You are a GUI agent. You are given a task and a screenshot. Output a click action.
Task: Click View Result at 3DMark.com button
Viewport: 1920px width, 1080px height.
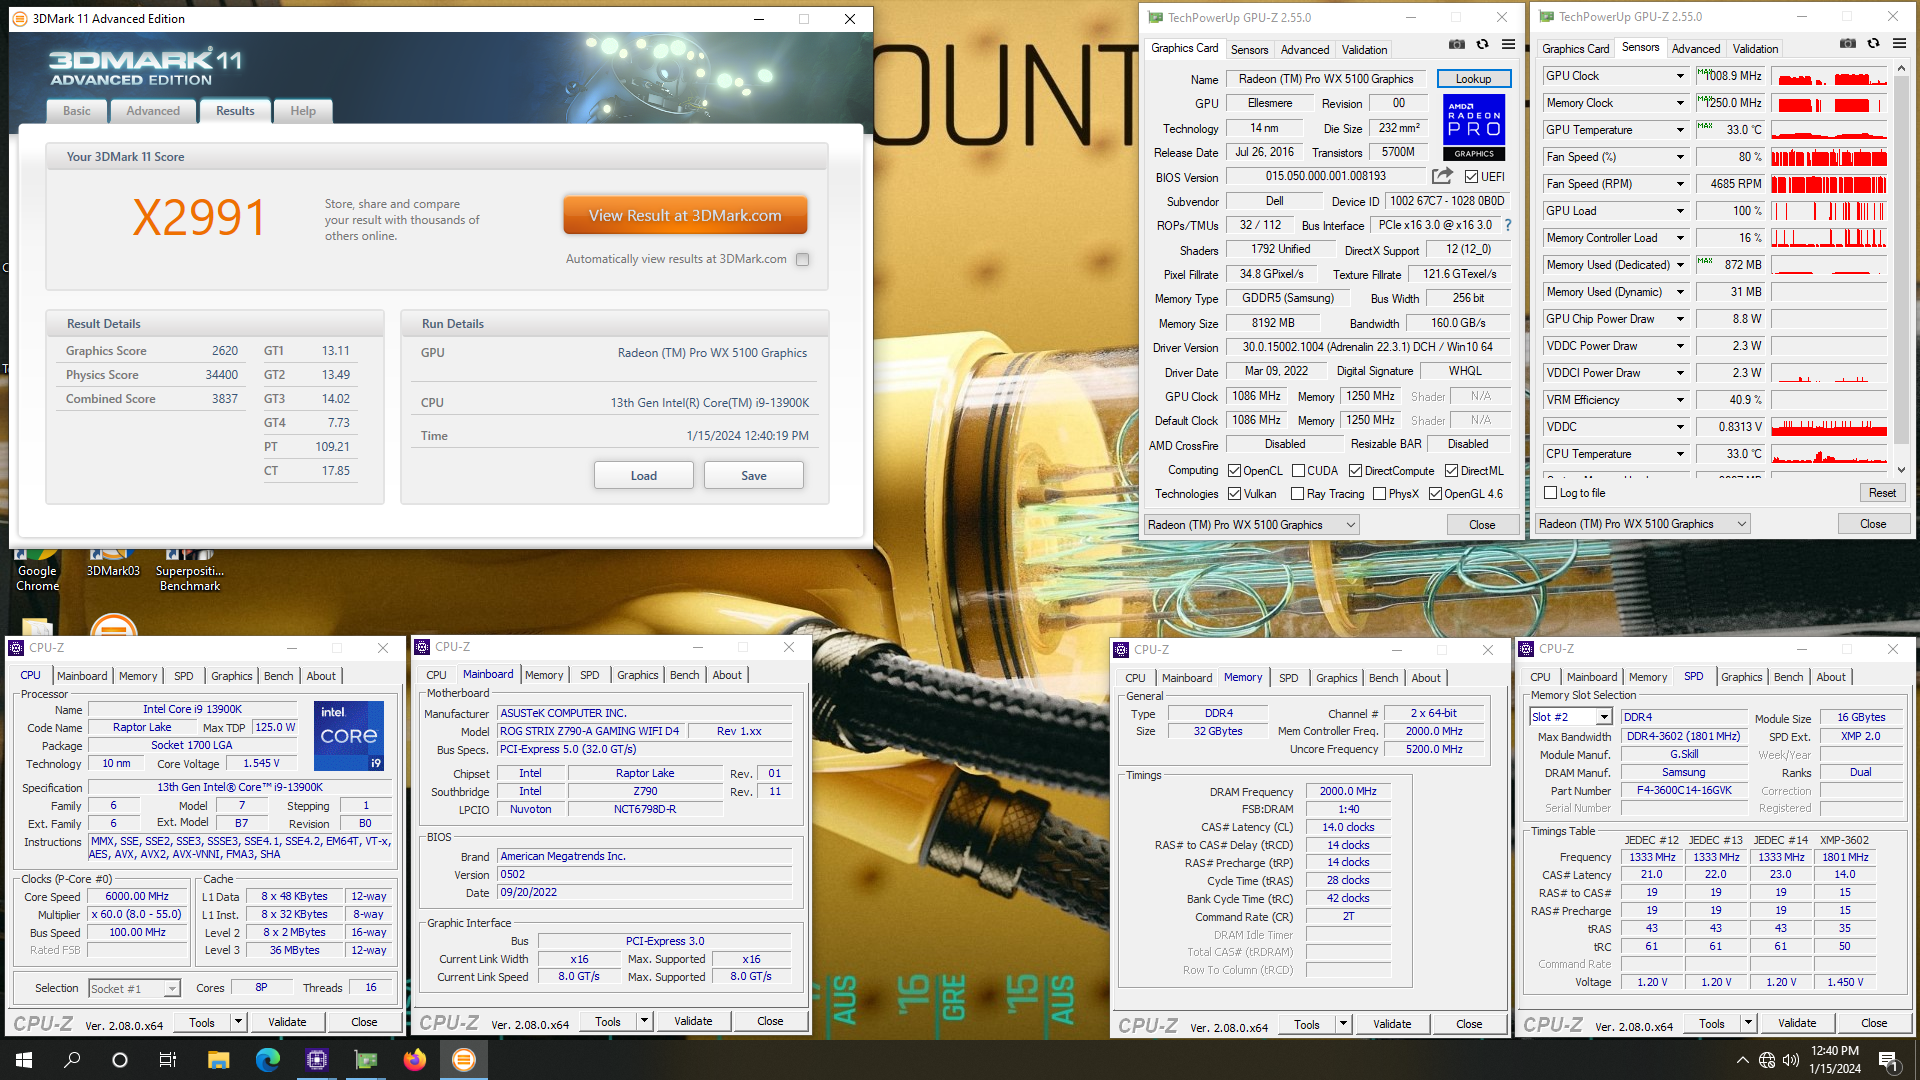tap(685, 215)
